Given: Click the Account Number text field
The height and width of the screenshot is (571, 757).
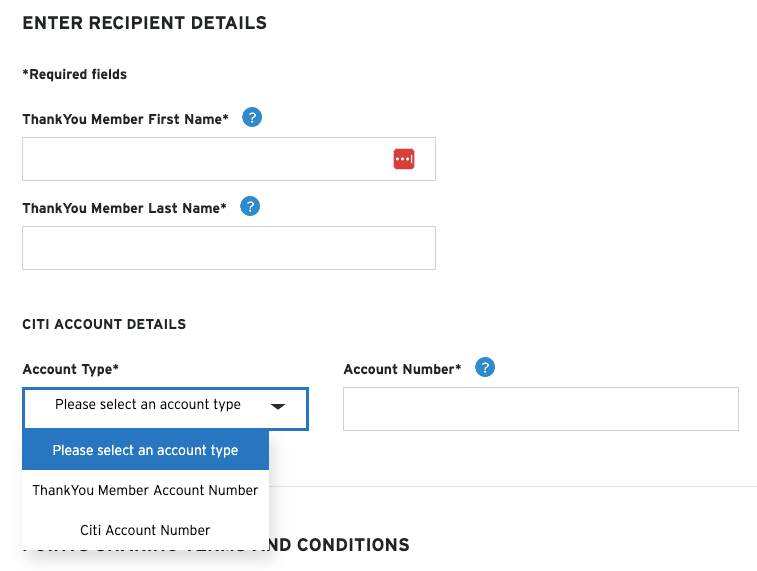Looking at the screenshot, I should (x=541, y=409).
